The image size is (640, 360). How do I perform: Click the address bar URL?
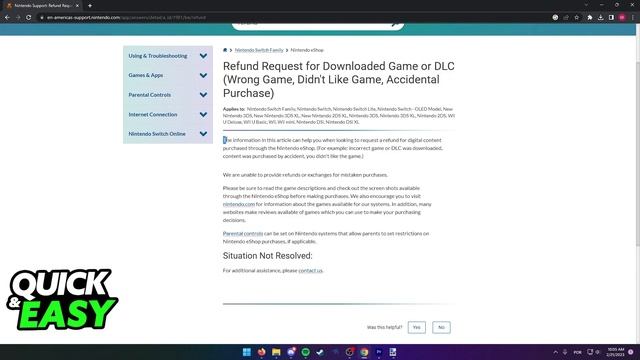tap(126, 18)
